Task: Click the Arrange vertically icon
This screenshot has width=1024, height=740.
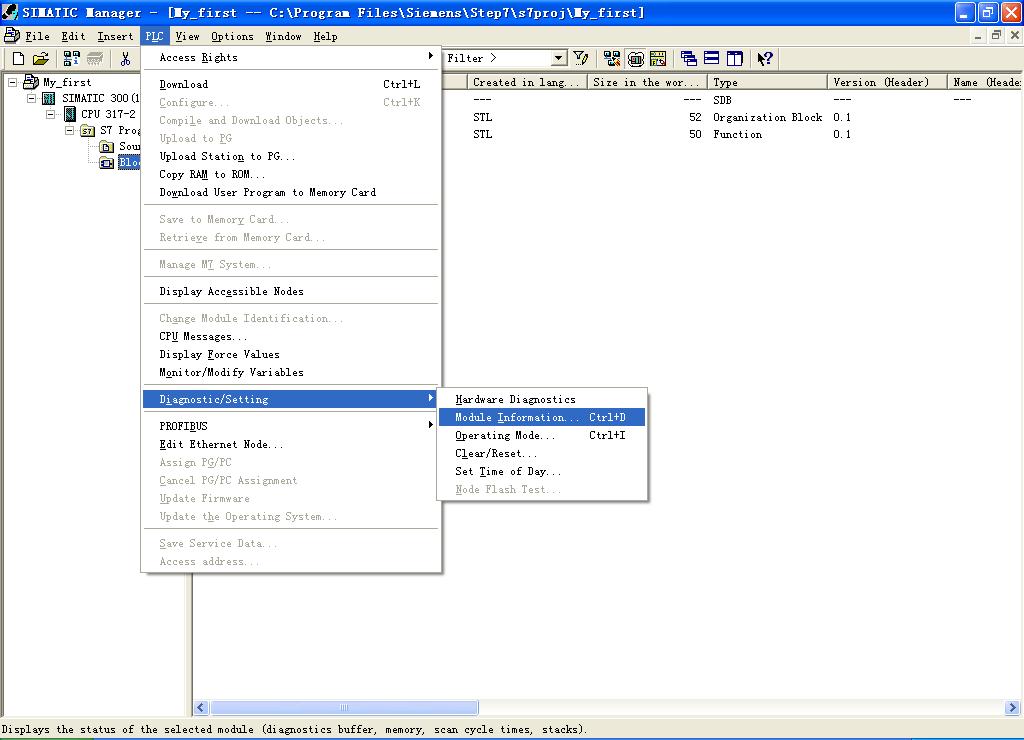Action: [x=735, y=59]
